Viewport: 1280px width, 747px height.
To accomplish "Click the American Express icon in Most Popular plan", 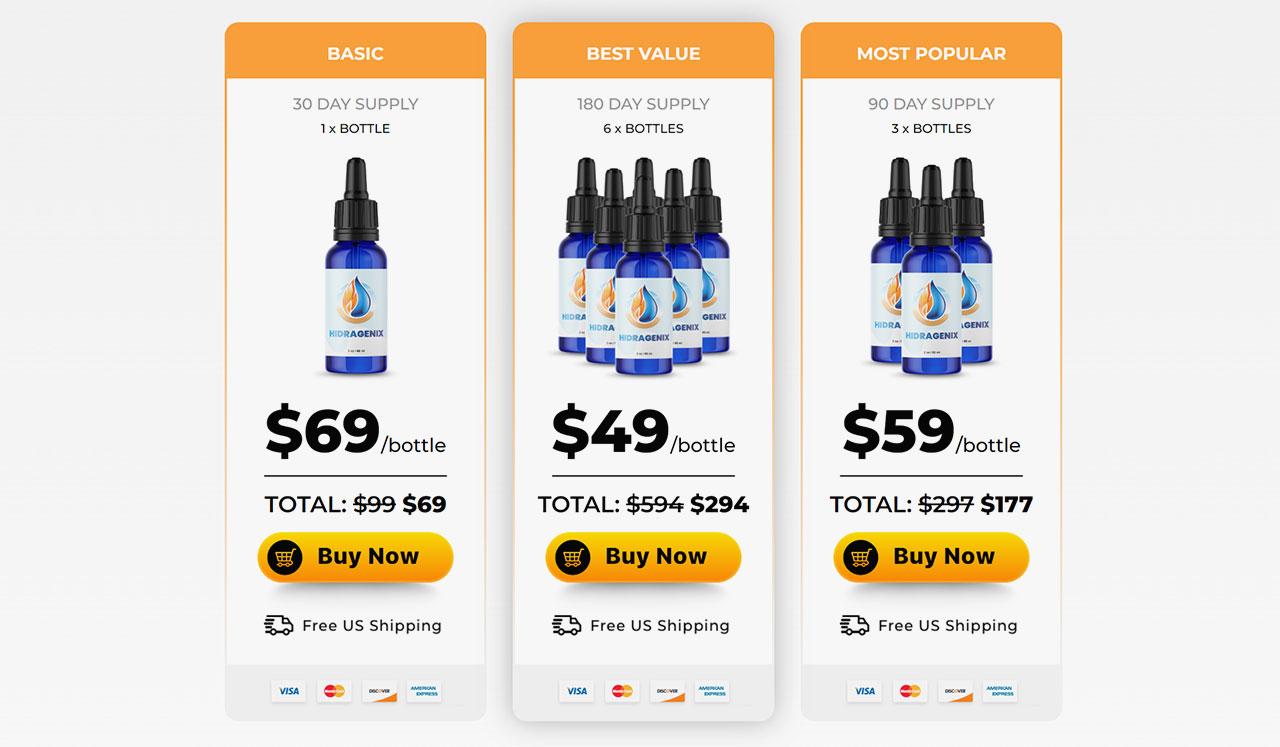I will (x=1000, y=691).
